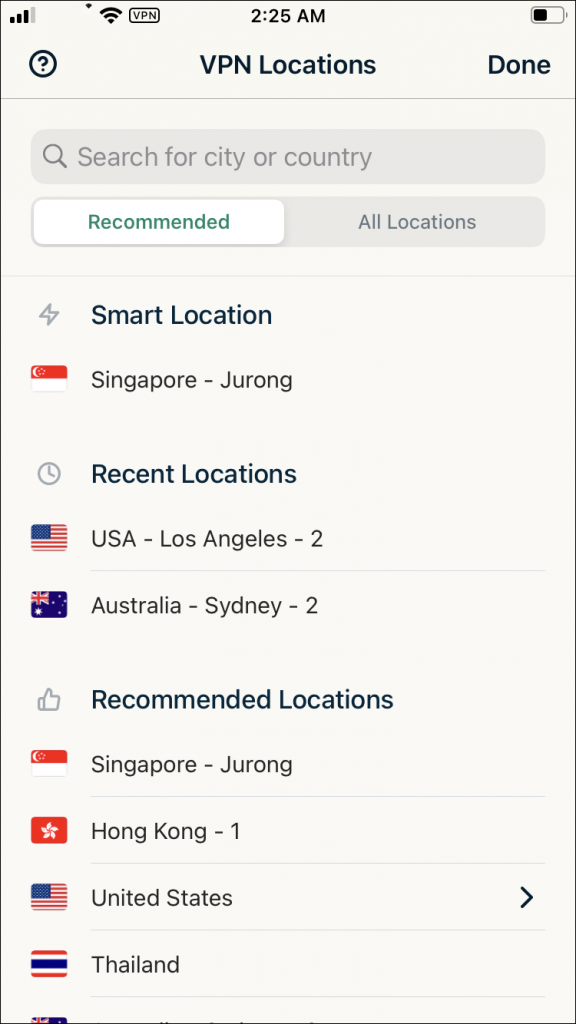Screen dimensions: 576x1024
Task: Tap the Australia flag beside Sydney
Action: 48,604
